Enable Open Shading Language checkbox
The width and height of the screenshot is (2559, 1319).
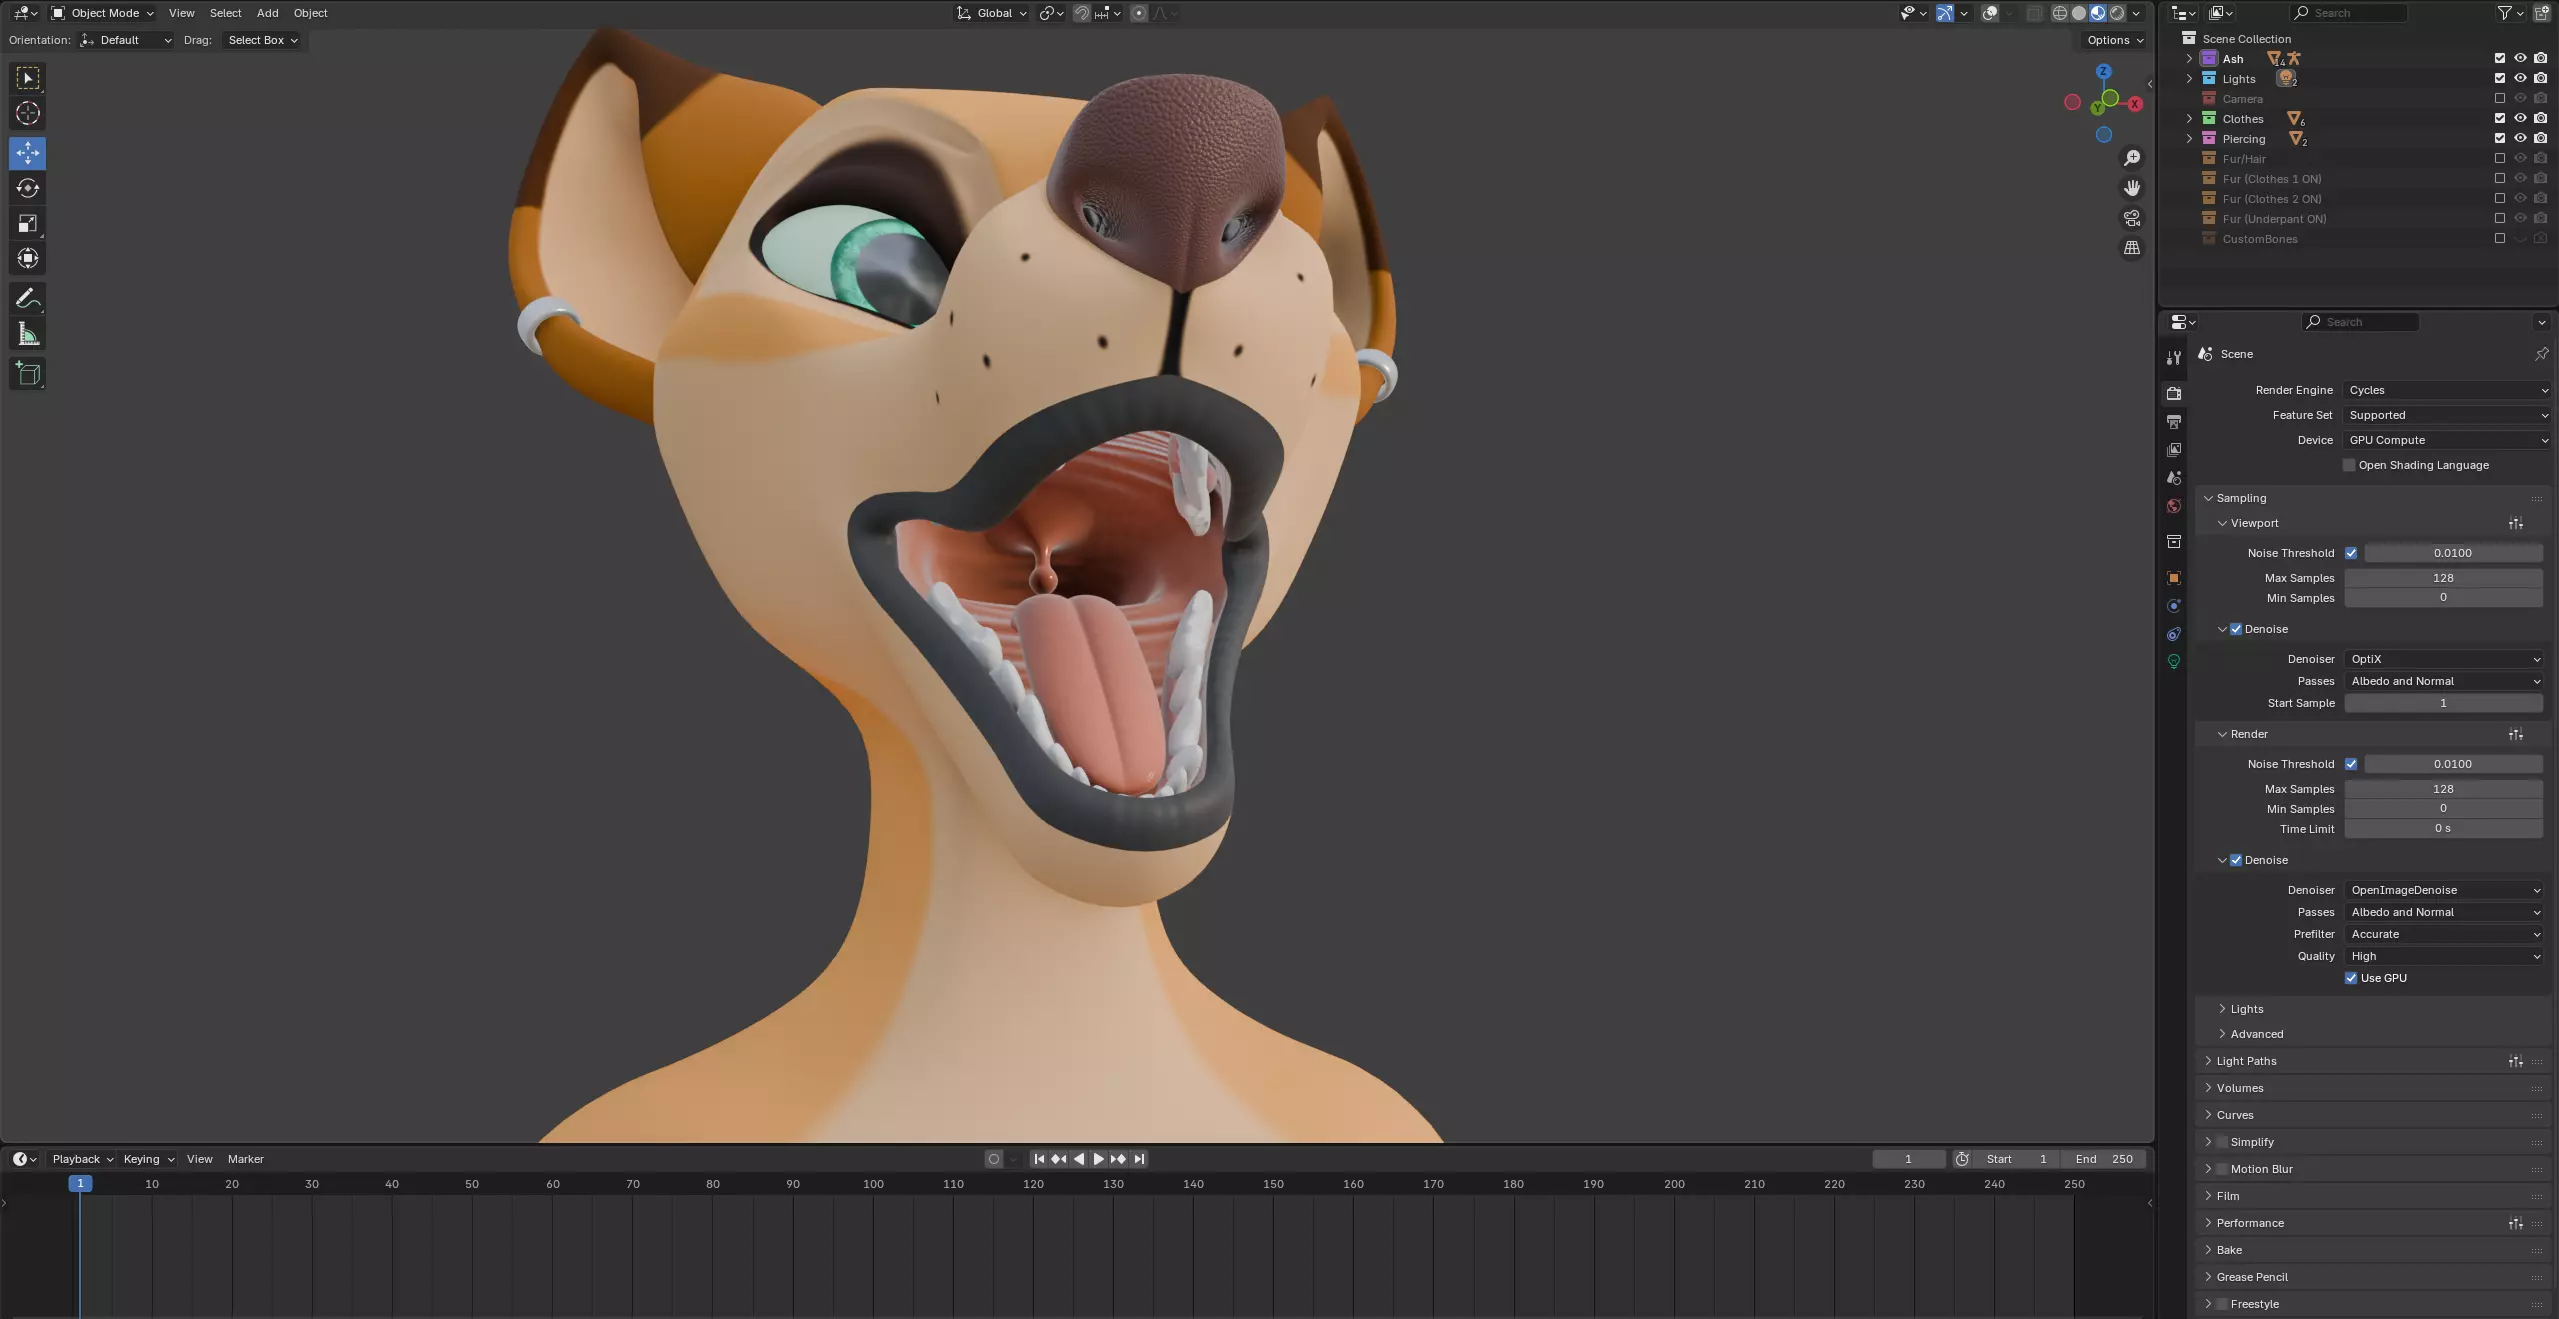click(2349, 465)
